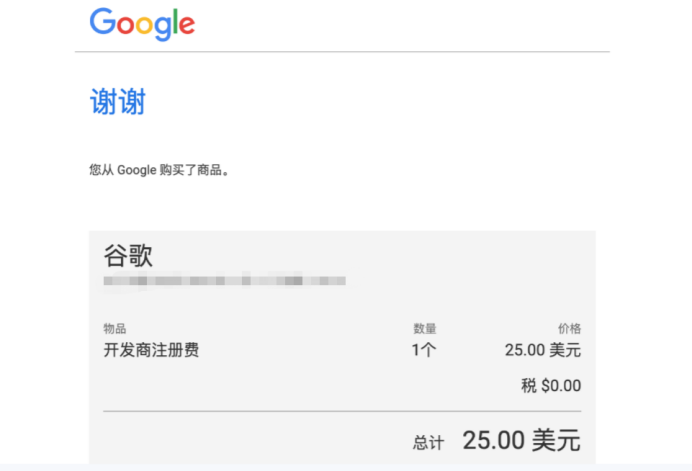Click the text 您从 Google 购买了商品。
Image resolution: width=692 pixels, height=471 pixels.
[160, 170]
